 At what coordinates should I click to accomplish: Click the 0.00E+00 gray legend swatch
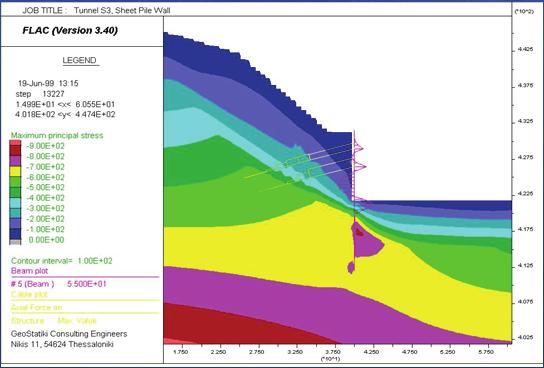tap(15, 242)
